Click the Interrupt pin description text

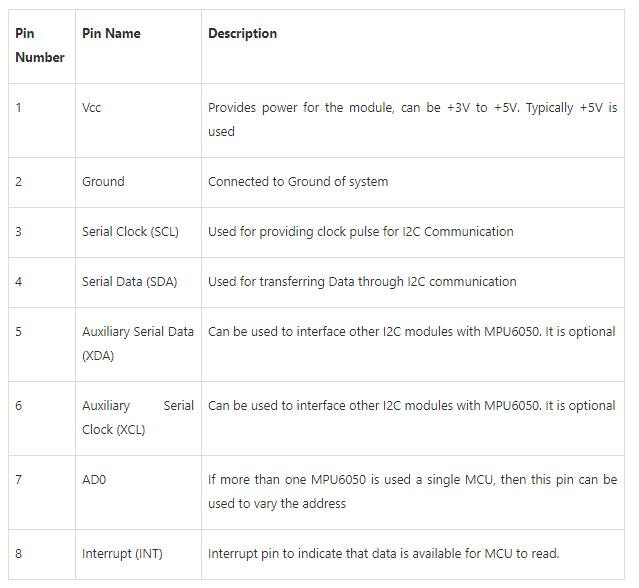383,553
